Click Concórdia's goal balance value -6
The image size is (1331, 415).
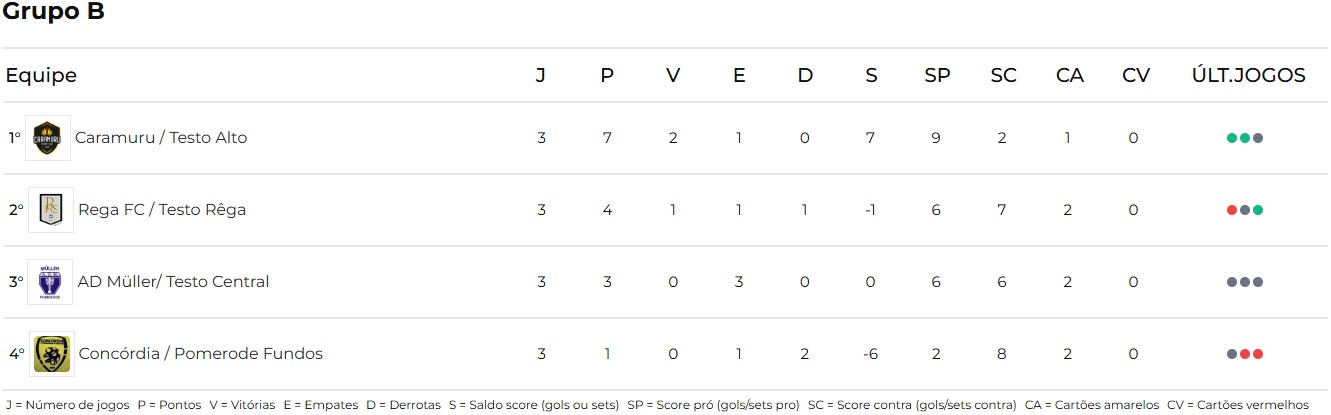click(870, 354)
